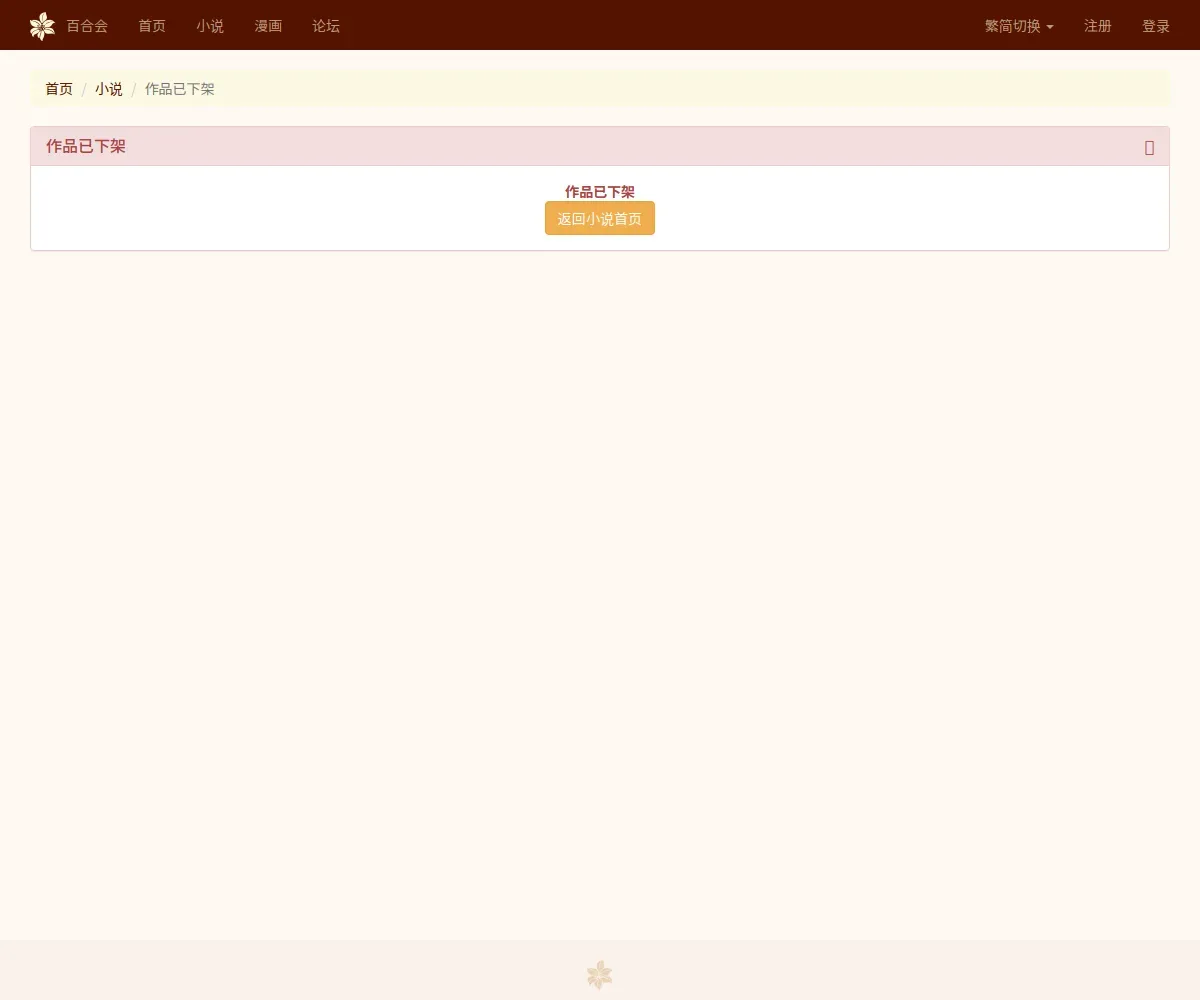The width and height of the screenshot is (1200, 1000).
Task: Click the bold 作品已下架 message text
Action: [x=600, y=192]
